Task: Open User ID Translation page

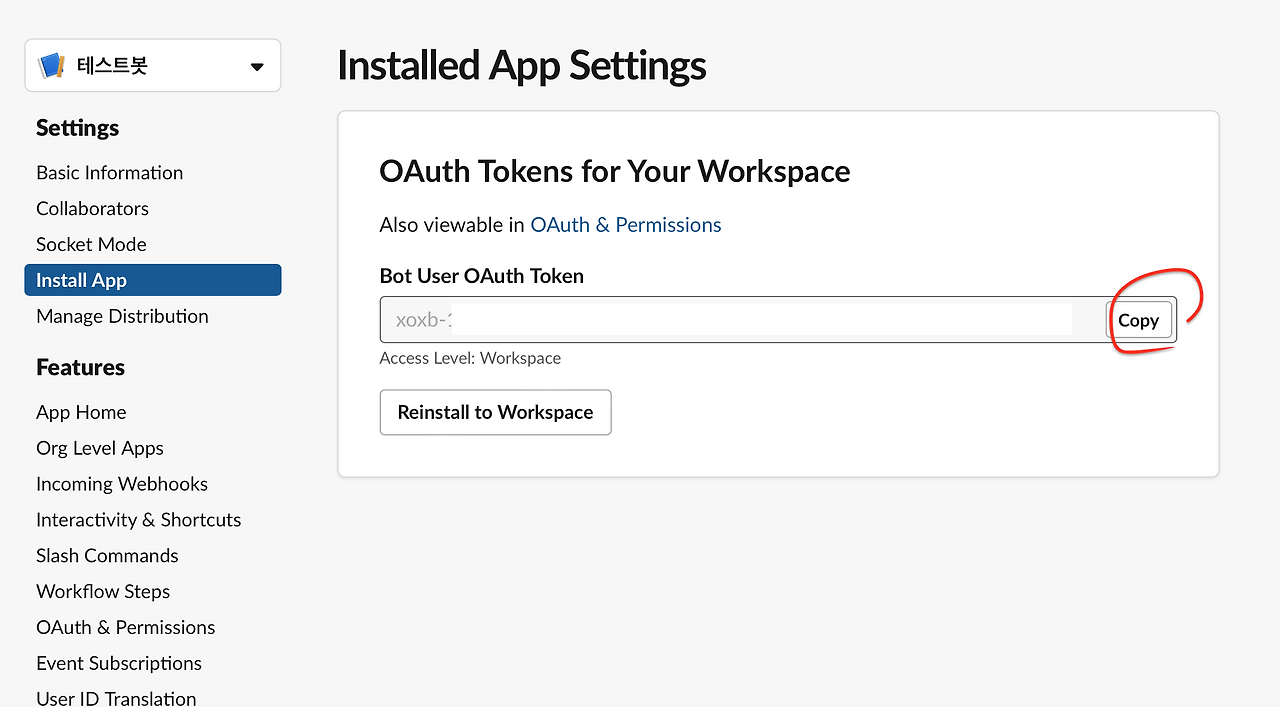Action: coord(116,698)
